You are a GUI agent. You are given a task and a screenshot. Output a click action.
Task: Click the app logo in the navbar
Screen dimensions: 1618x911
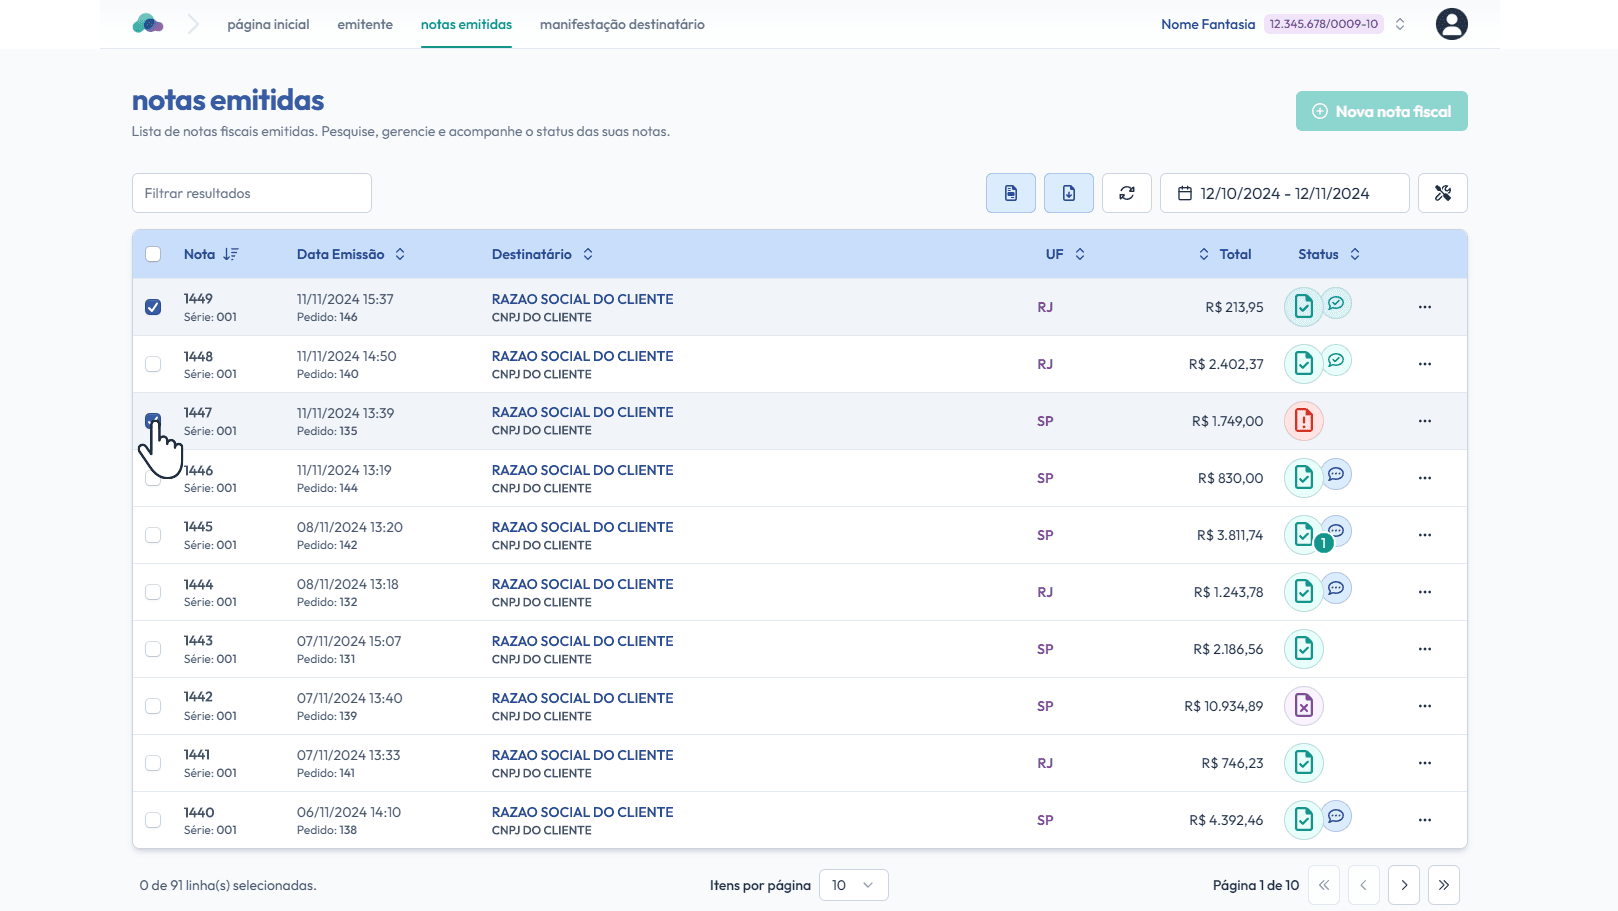(148, 24)
